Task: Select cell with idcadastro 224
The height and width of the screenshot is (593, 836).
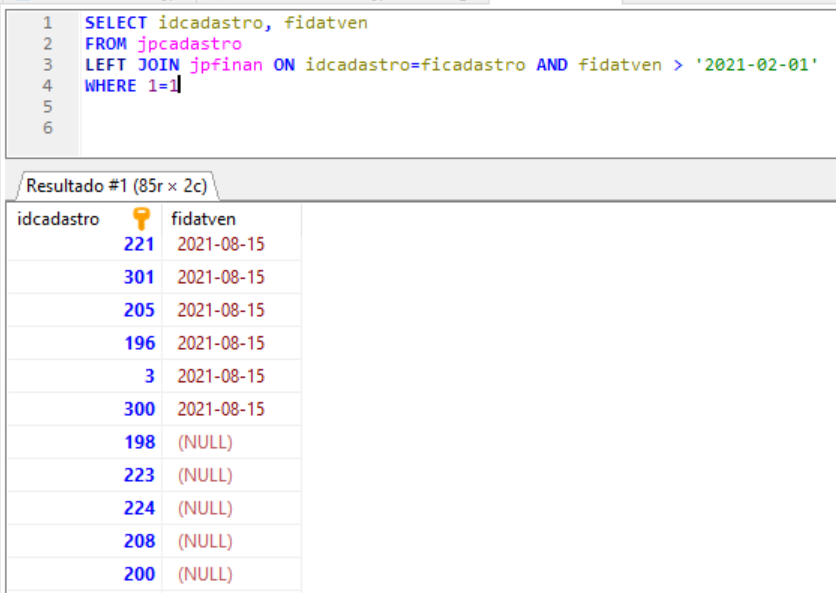Action: (x=85, y=509)
